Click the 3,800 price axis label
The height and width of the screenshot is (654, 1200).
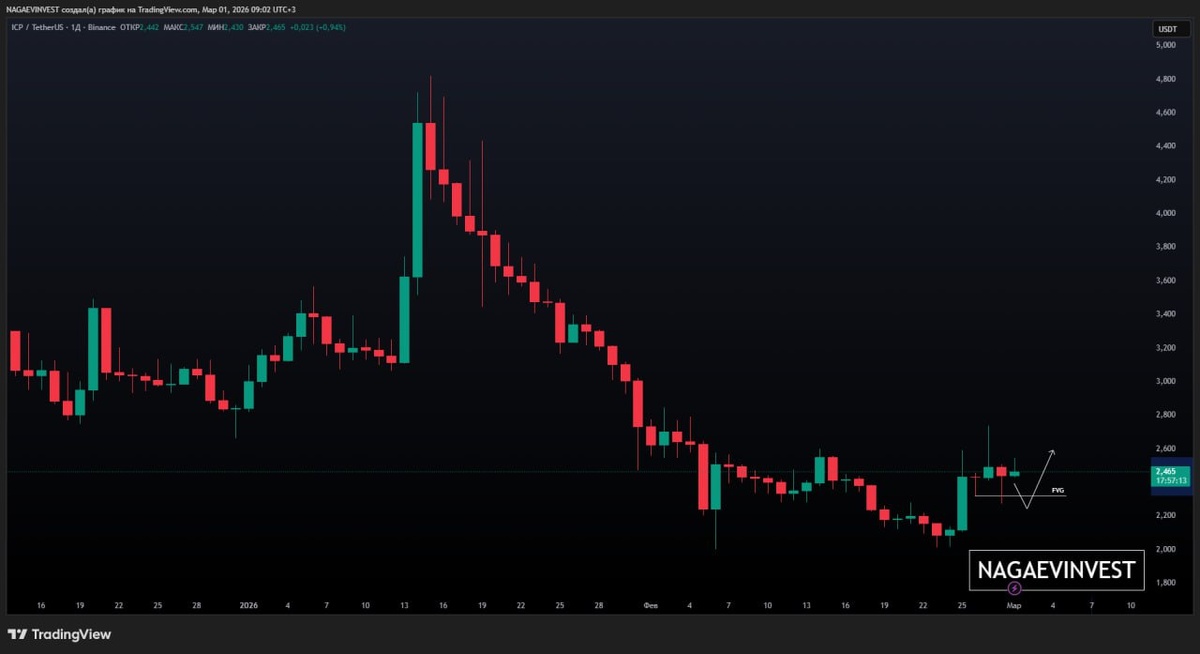tap(1165, 247)
